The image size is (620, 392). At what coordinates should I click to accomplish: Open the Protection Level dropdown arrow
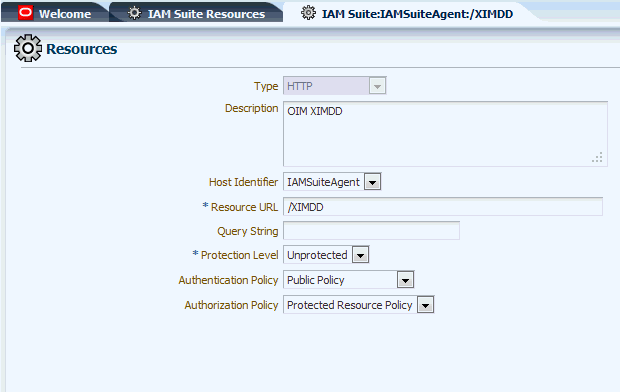(360, 255)
